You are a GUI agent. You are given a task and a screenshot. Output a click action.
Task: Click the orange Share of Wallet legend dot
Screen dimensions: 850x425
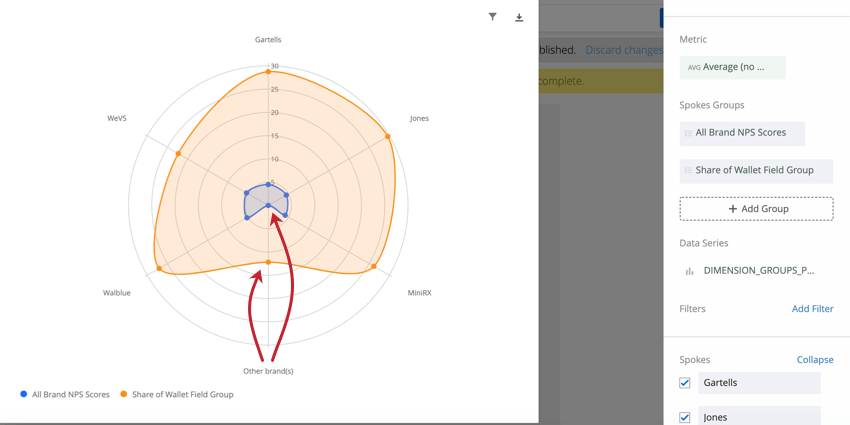point(123,394)
